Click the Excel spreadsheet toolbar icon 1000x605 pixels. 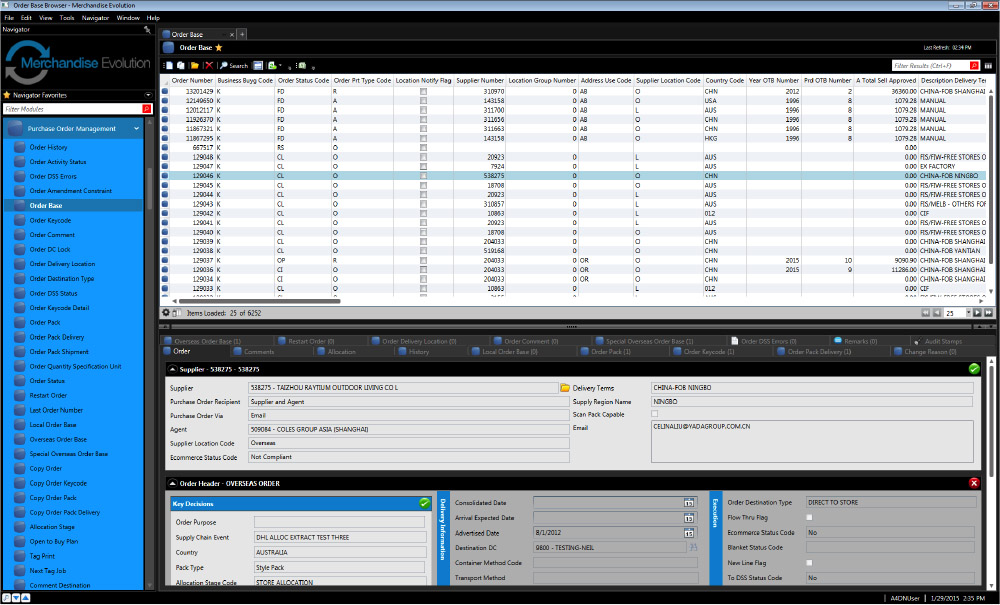point(302,66)
